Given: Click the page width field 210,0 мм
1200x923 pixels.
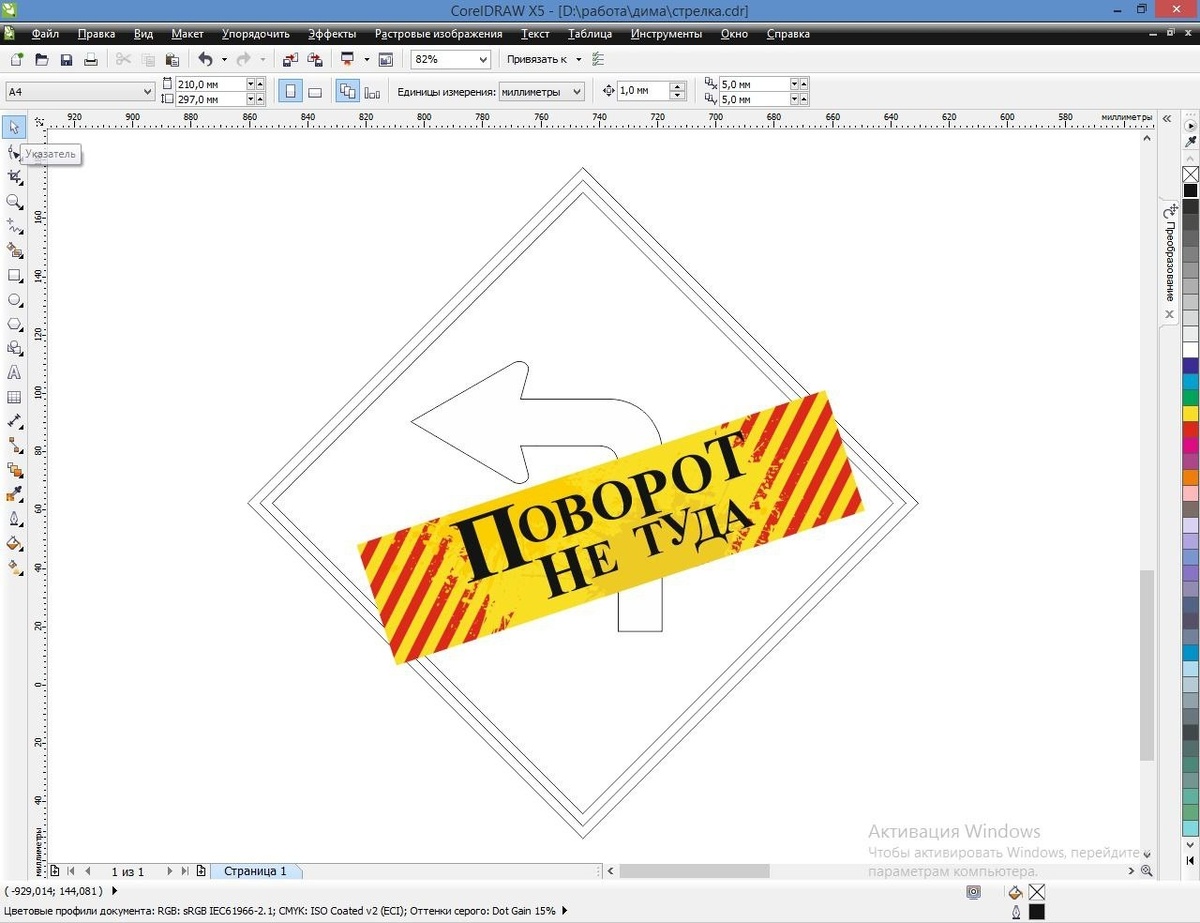Looking at the screenshot, I should tap(209, 85).
